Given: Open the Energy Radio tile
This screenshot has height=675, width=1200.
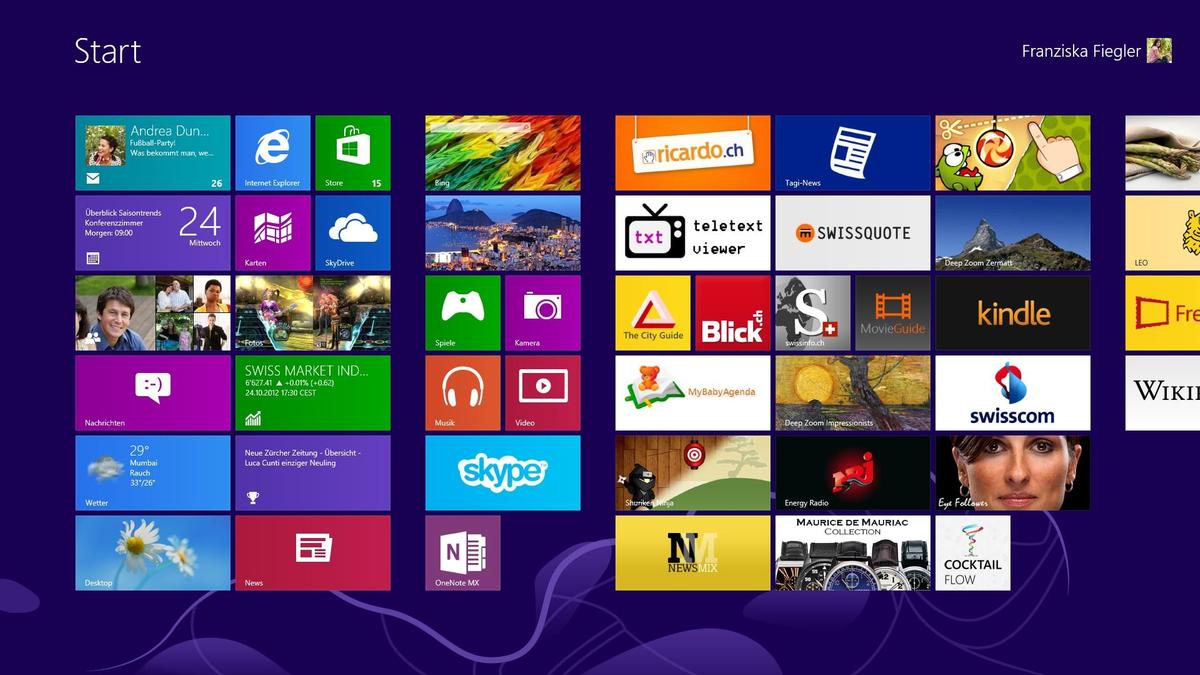Looking at the screenshot, I should coord(853,473).
